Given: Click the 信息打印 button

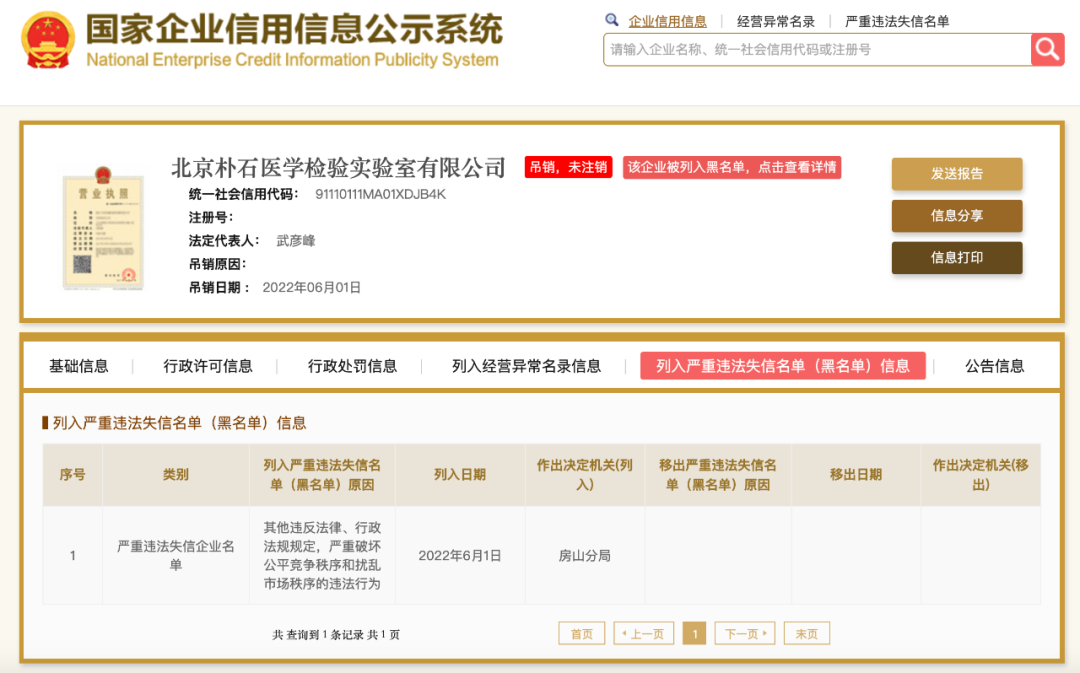Looking at the screenshot, I should click(x=957, y=258).
